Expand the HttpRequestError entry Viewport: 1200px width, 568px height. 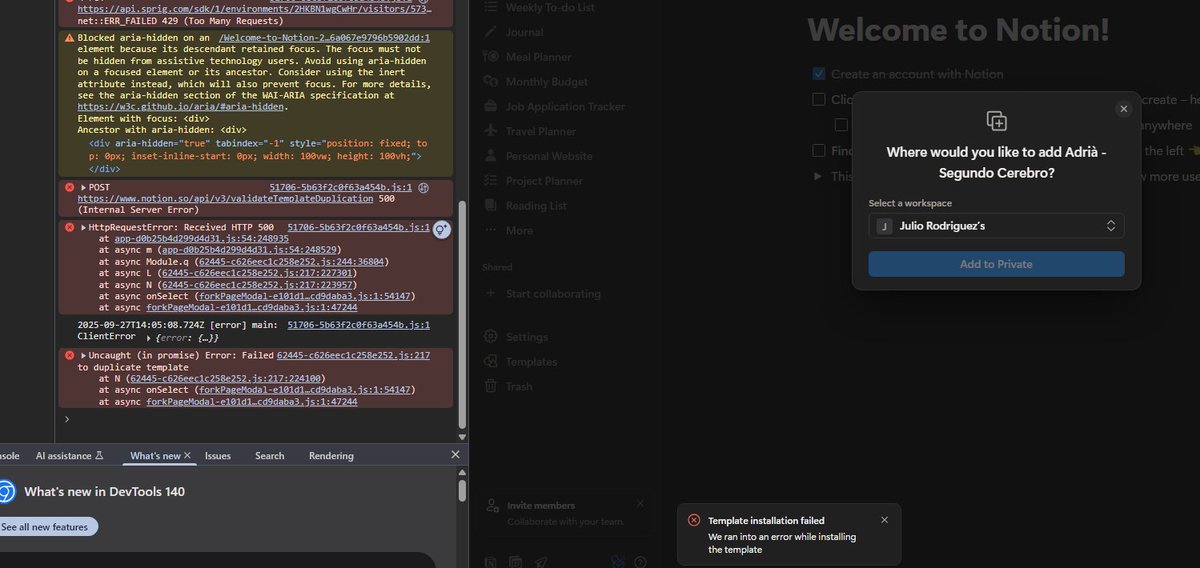(x=84, y=228)
